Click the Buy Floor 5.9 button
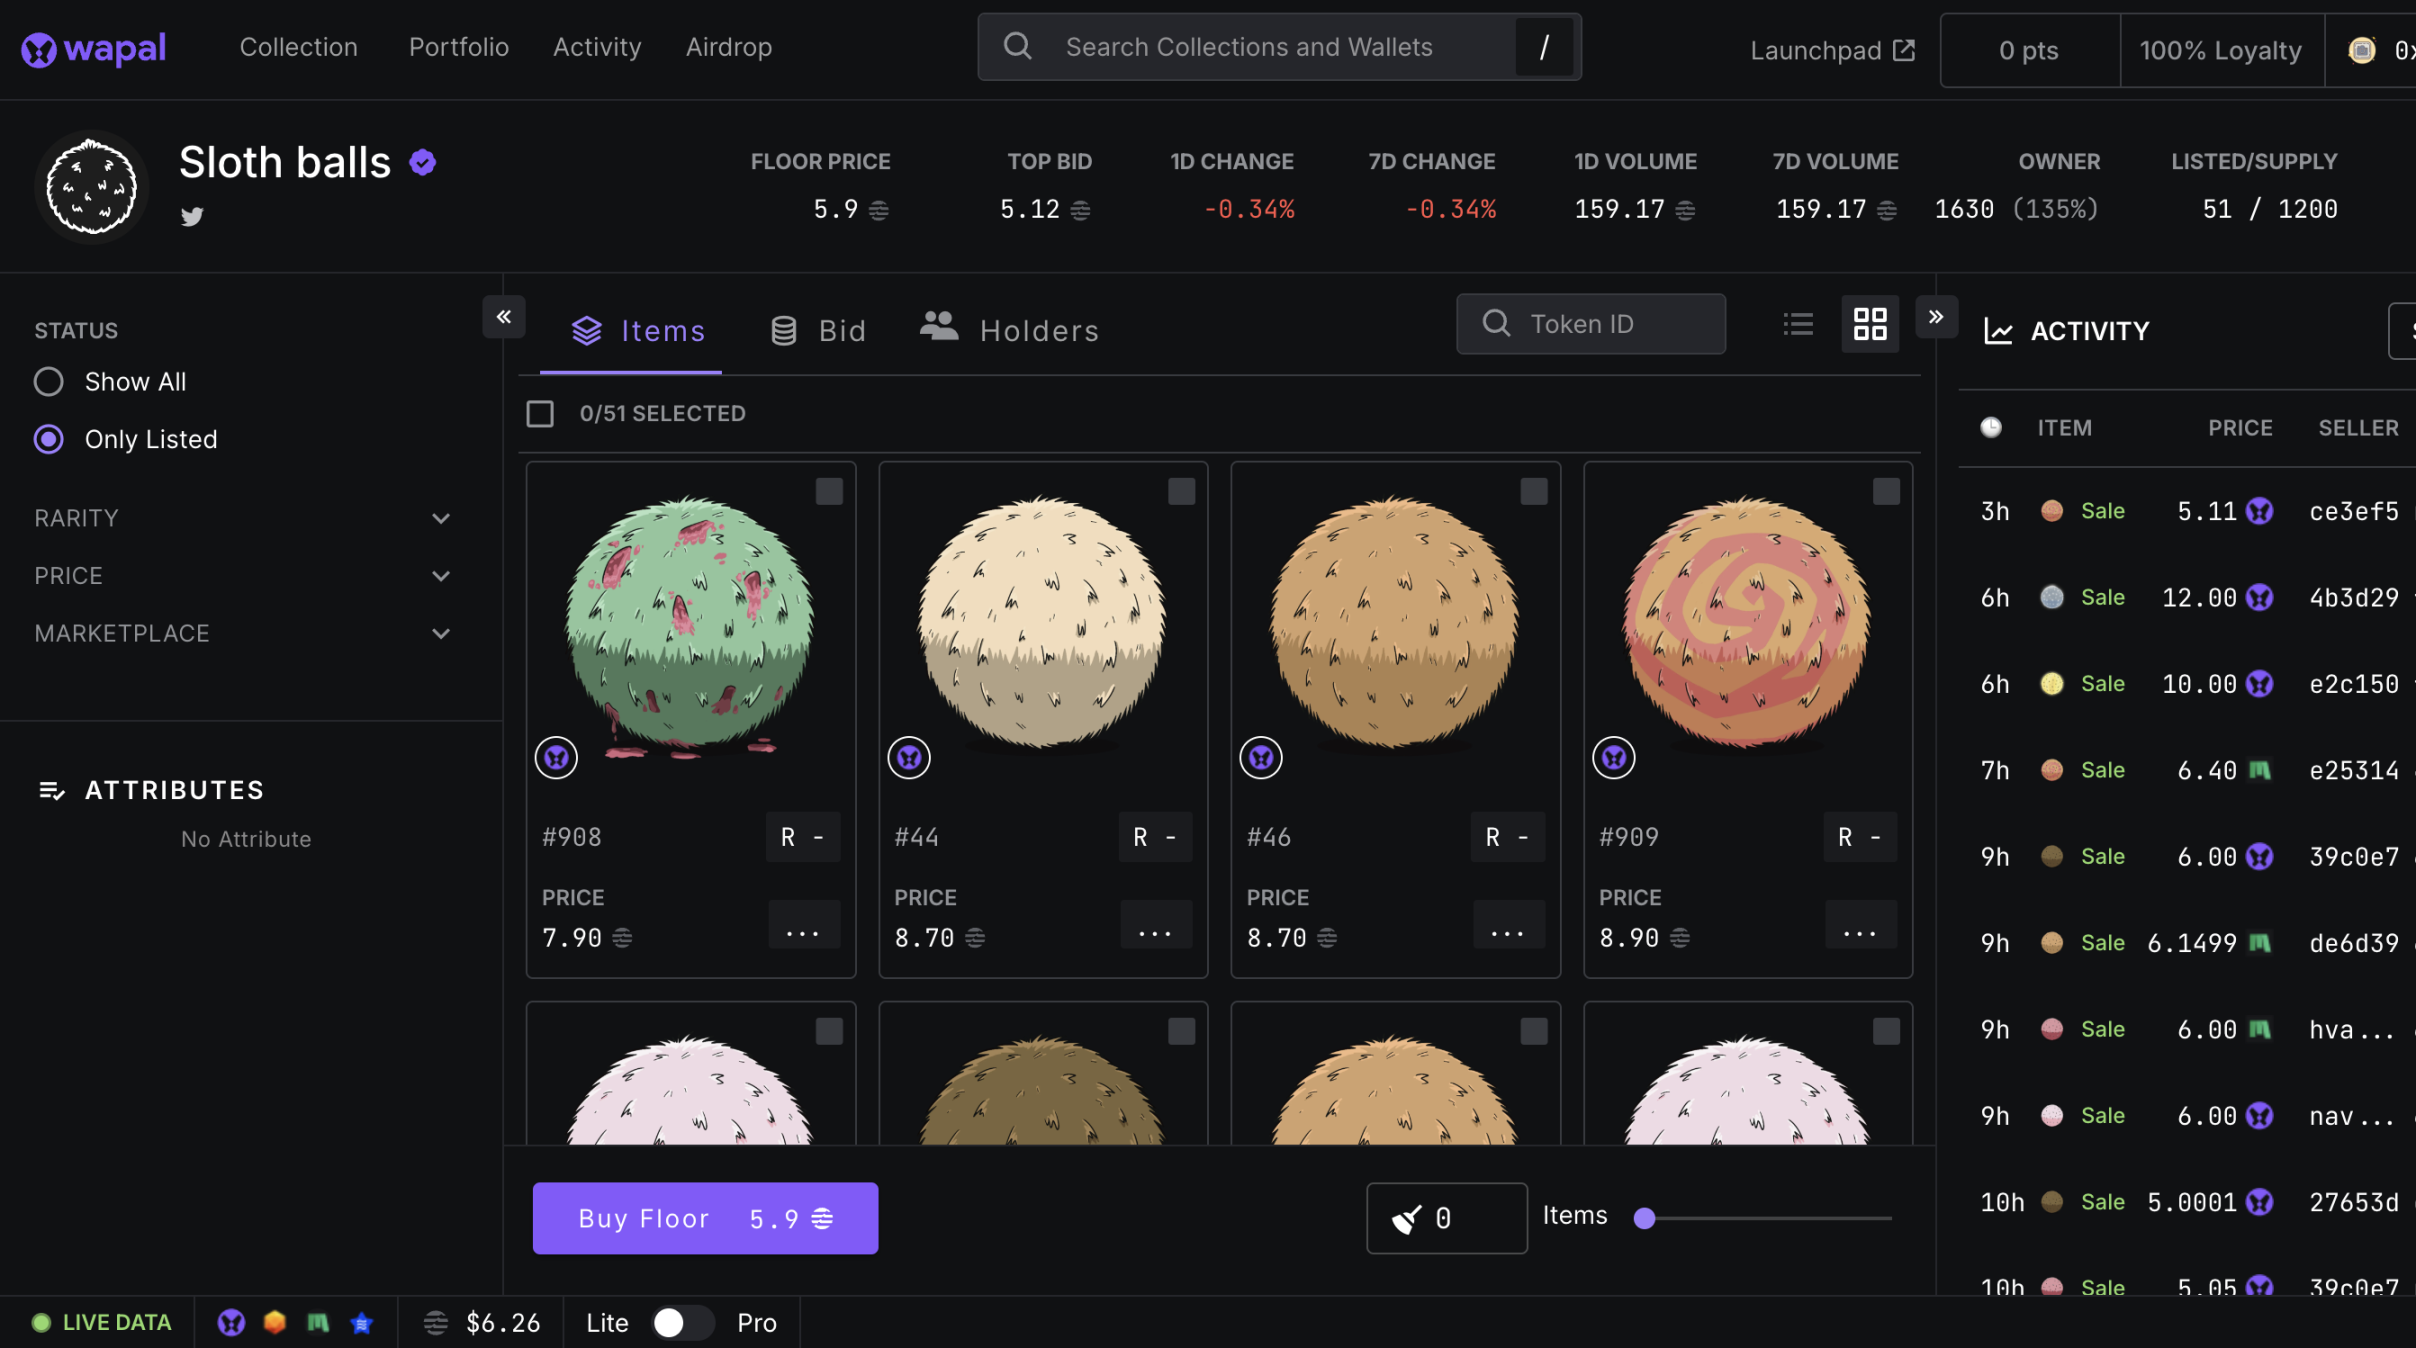The width and height of the screenshot is (2416, 1348). 704,1217
